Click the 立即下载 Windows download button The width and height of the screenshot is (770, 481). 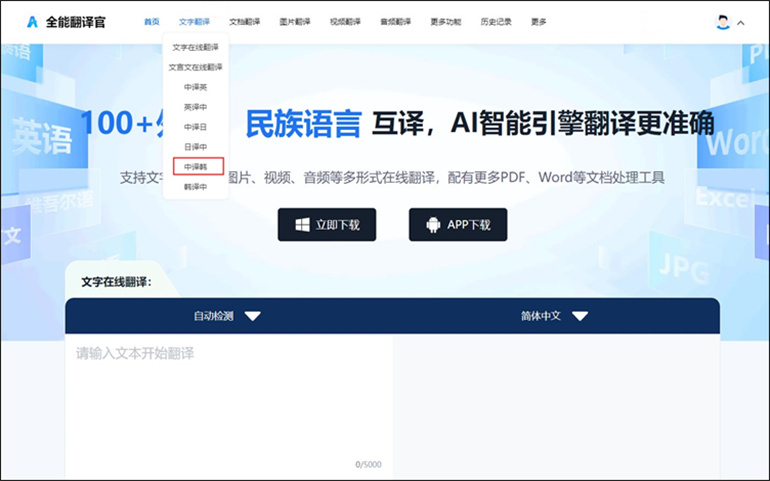coord(327,225)
